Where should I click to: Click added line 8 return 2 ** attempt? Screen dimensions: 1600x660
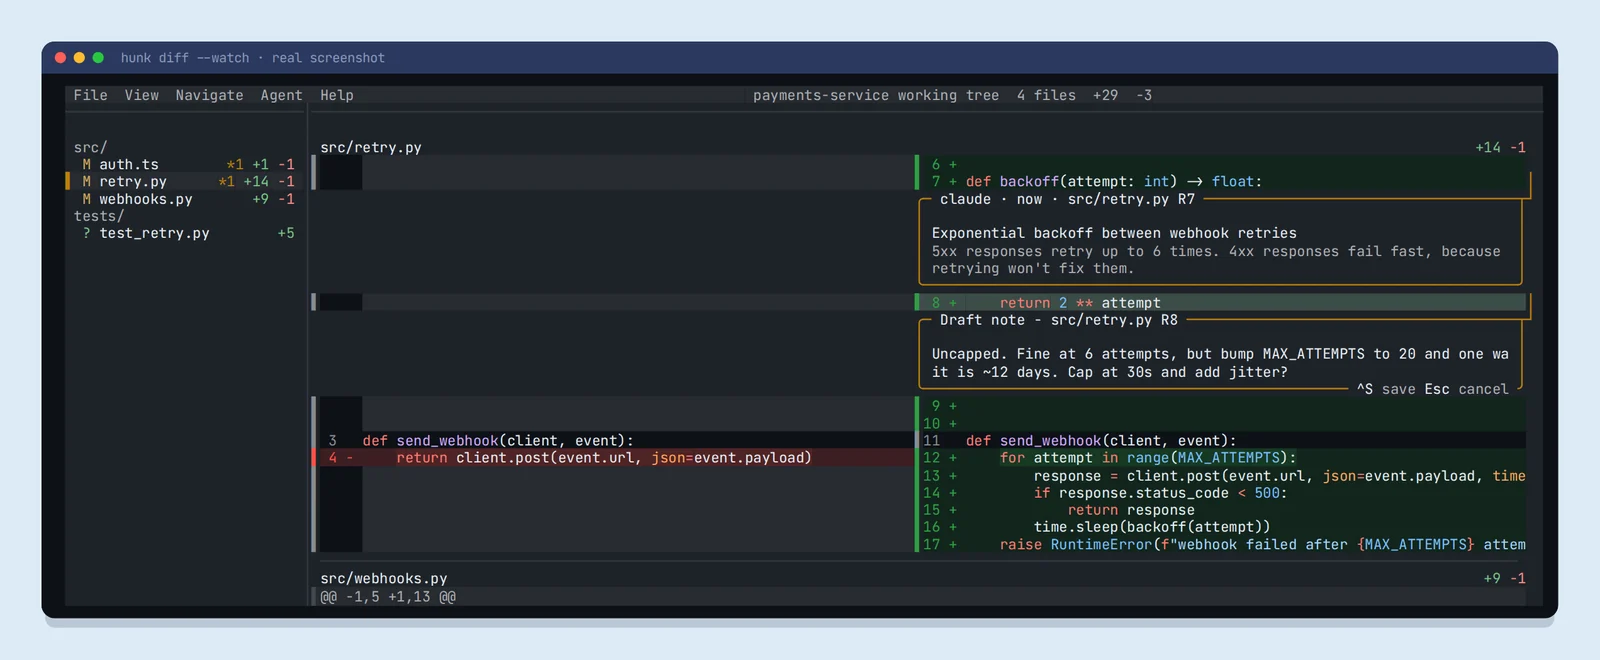coord(1222,302)
